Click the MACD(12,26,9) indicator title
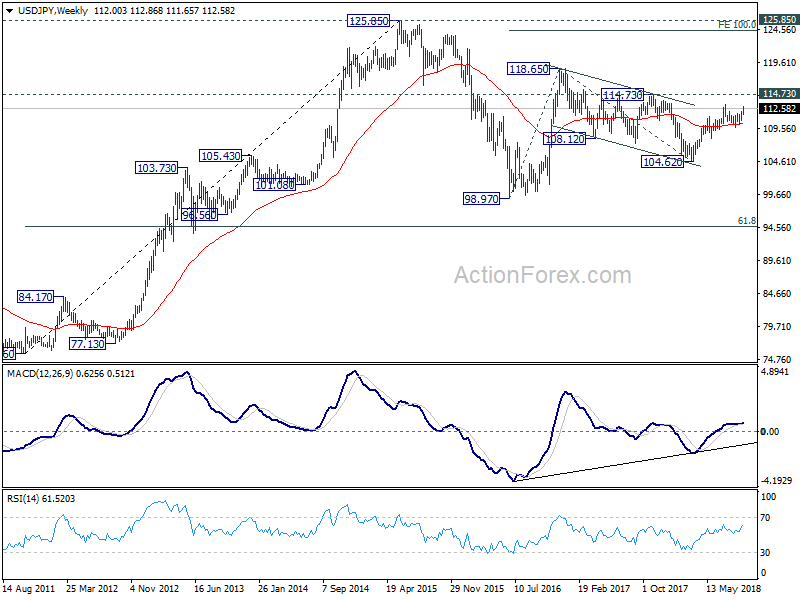 click(41, 374)
